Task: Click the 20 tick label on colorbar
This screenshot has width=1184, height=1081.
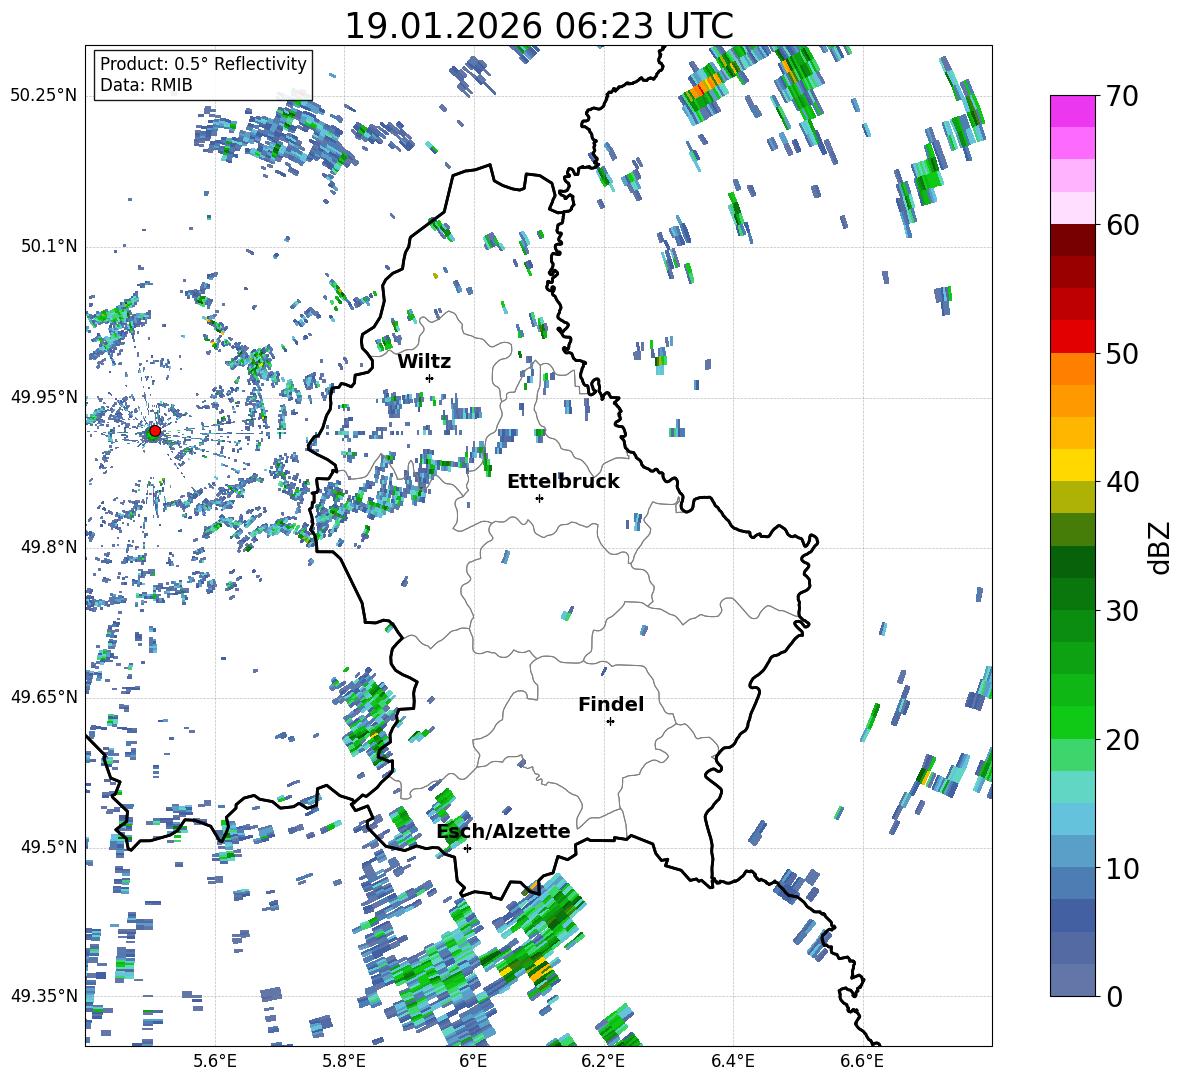Action: [x=1122, y=740]
